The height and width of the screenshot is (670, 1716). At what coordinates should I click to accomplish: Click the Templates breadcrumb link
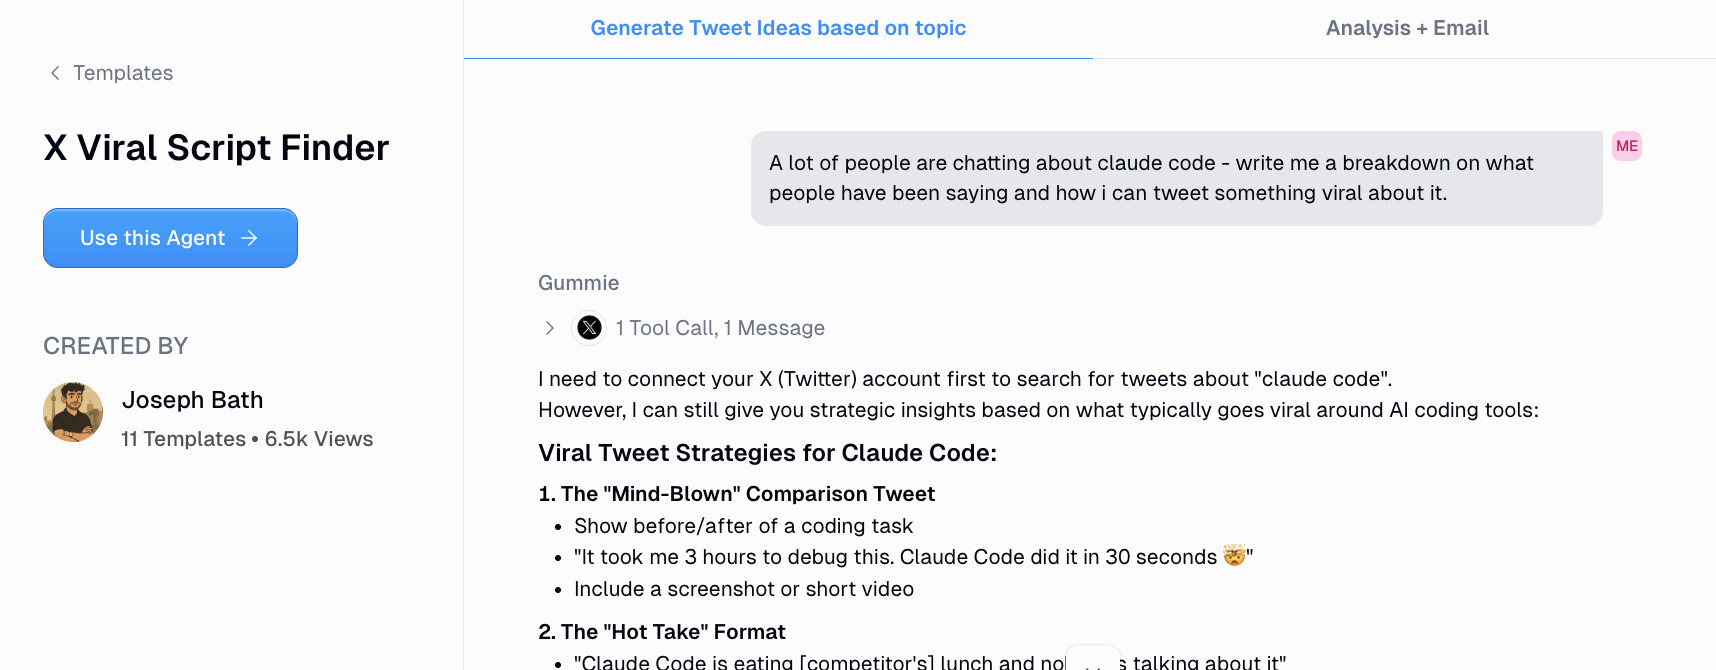point(122,72)
